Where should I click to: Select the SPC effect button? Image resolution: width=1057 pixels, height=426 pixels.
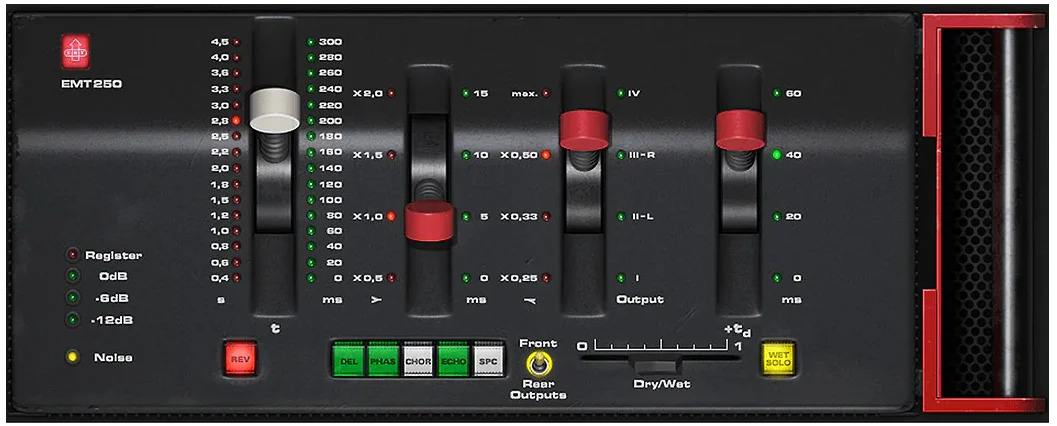tap(487, 360)
